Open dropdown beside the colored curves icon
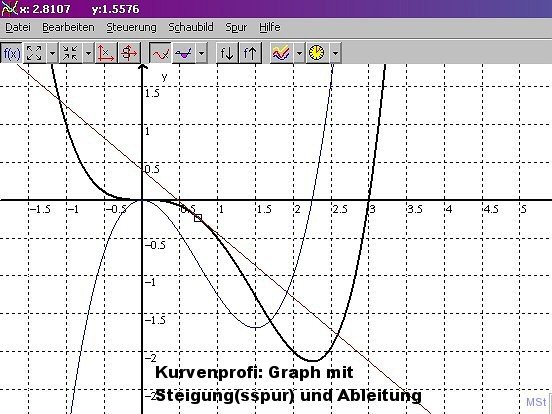 299,53
